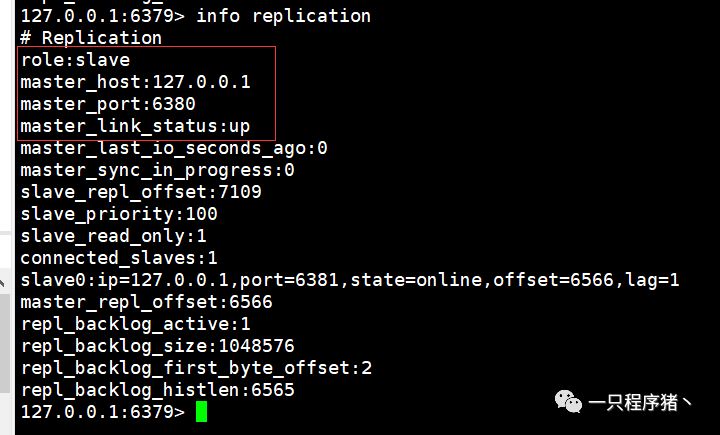Click the WeChat logo in the watermark

[569, 401]
